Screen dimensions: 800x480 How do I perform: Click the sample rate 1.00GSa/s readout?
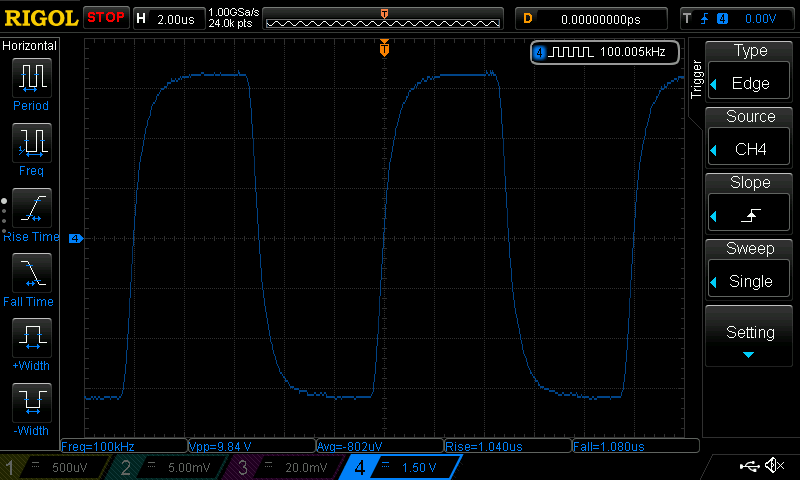pyautogui.click(x=234, y=12)
